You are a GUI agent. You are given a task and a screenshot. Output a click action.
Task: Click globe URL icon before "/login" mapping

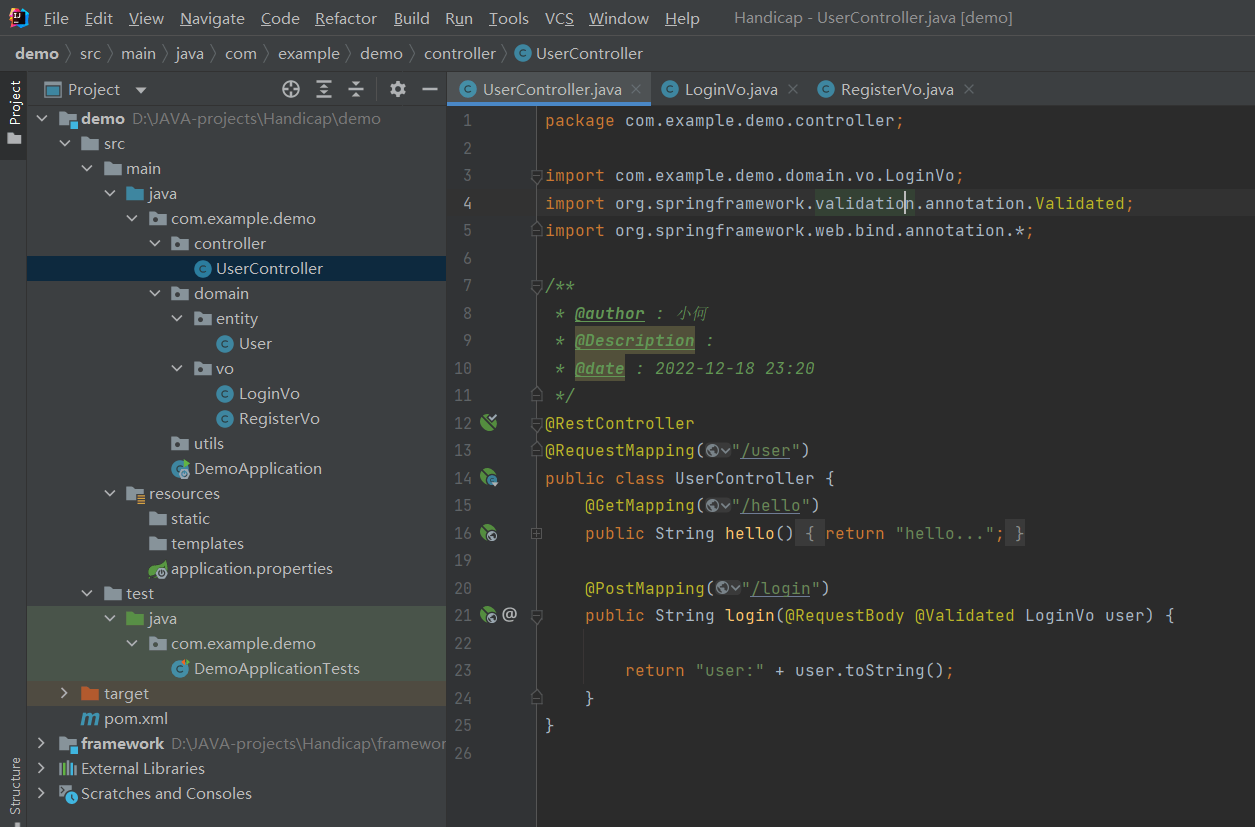[727, 588]
